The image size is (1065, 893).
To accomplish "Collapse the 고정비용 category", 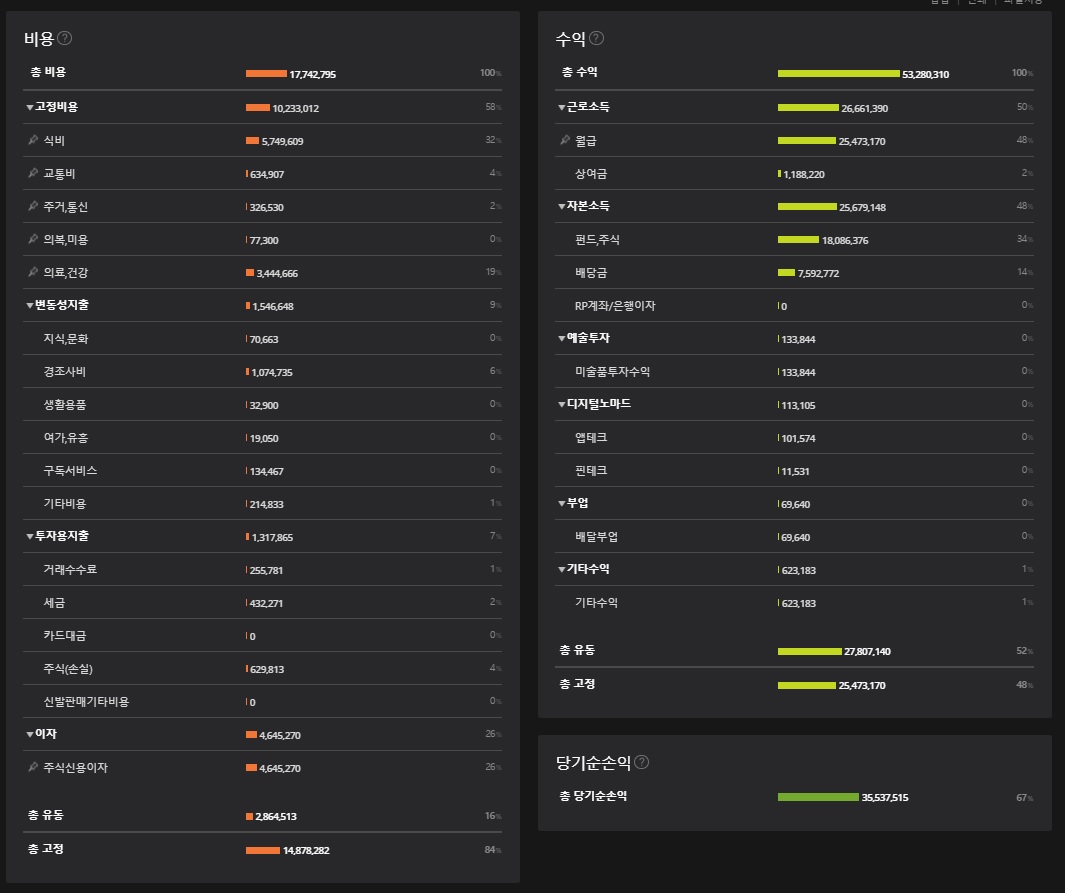I will tap(30, 107).
